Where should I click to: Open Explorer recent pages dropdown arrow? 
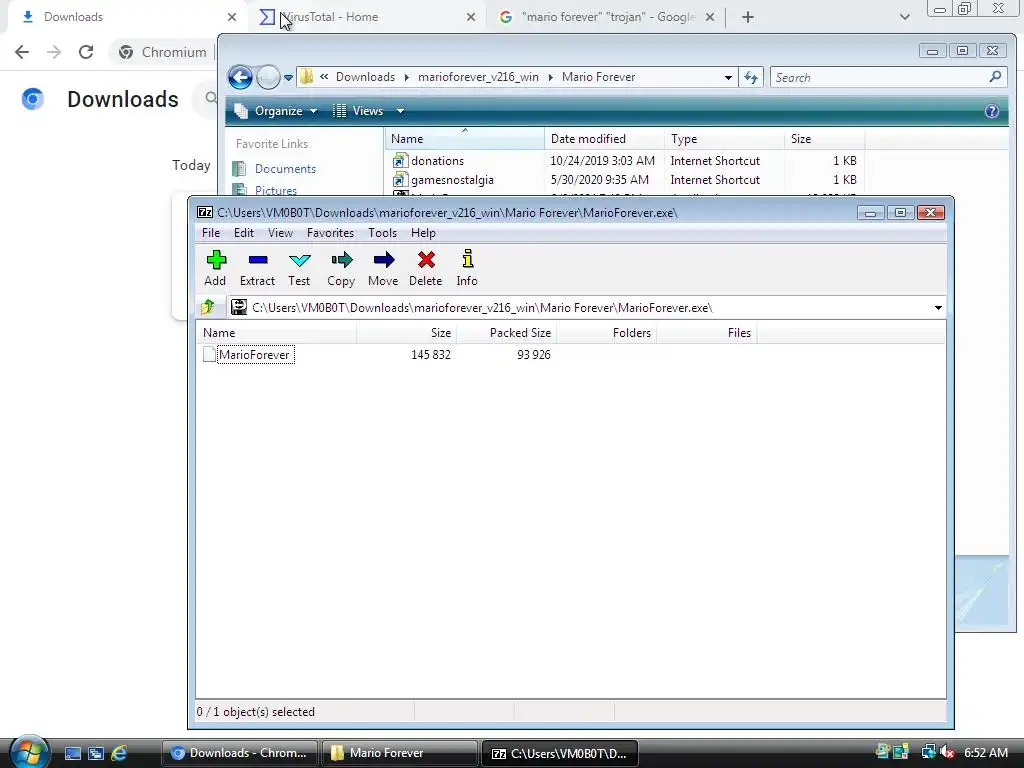click(288, 78)
